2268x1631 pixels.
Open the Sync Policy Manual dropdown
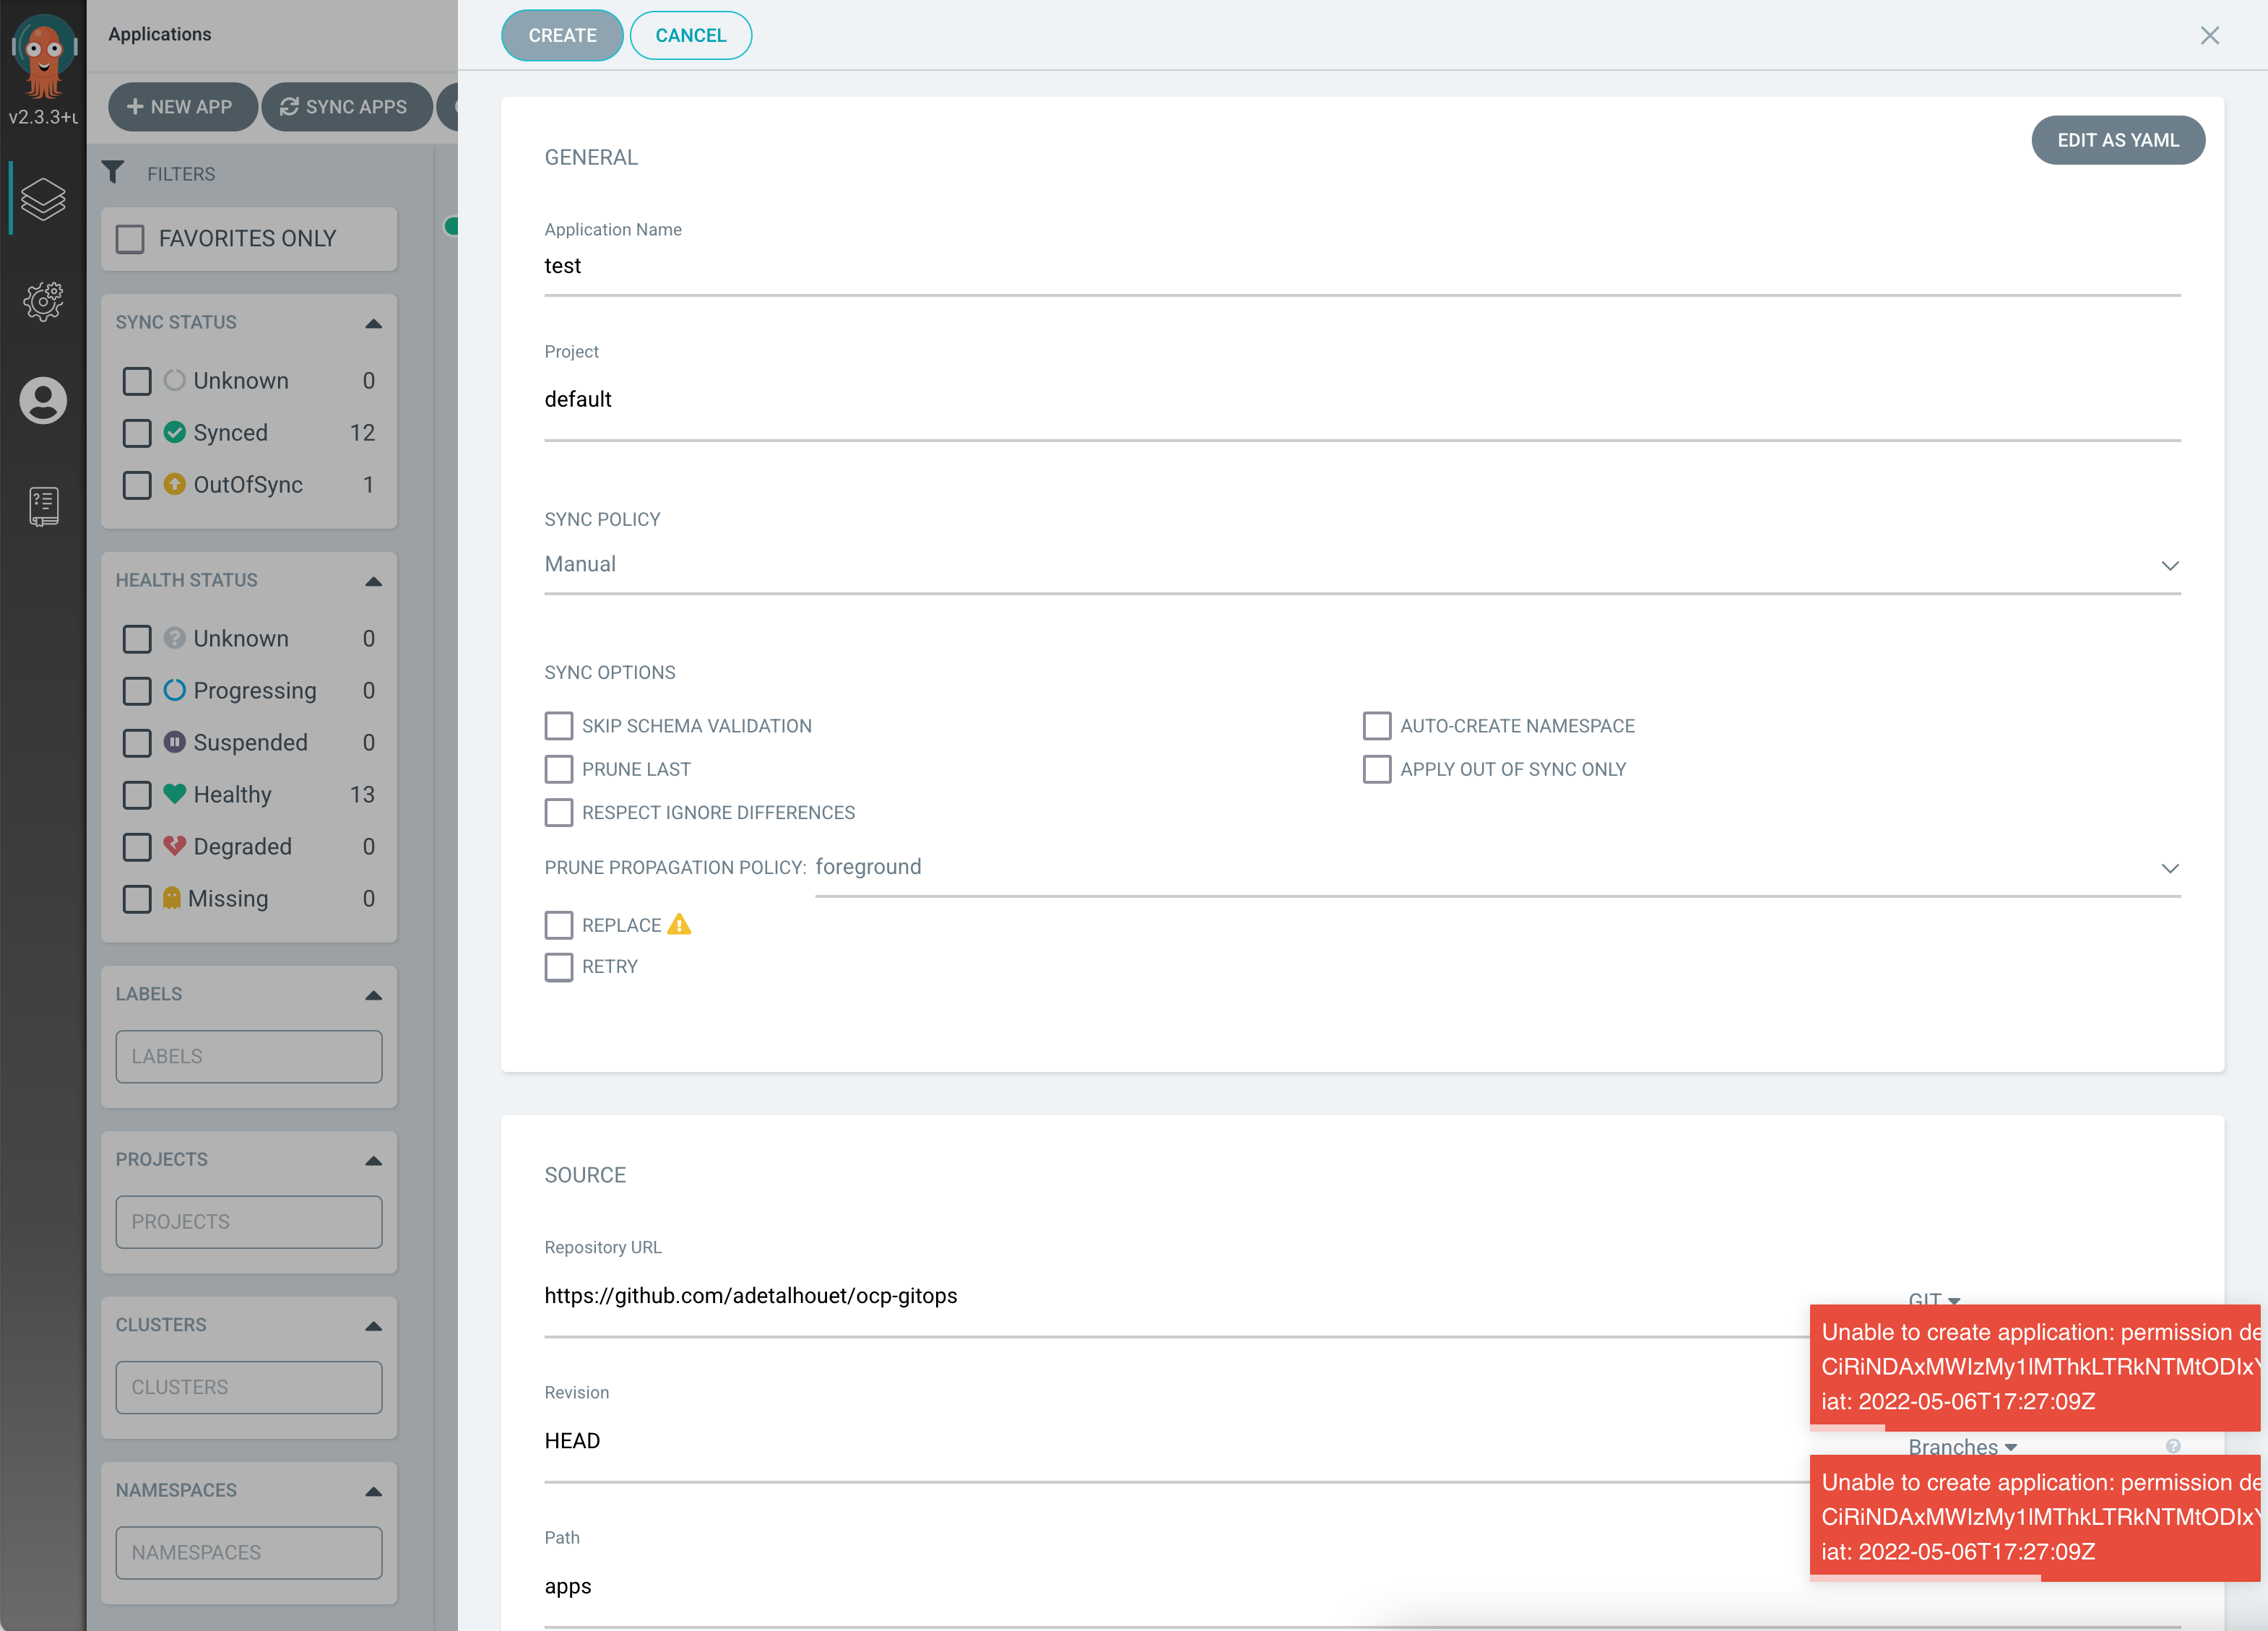pos(1361,565)
